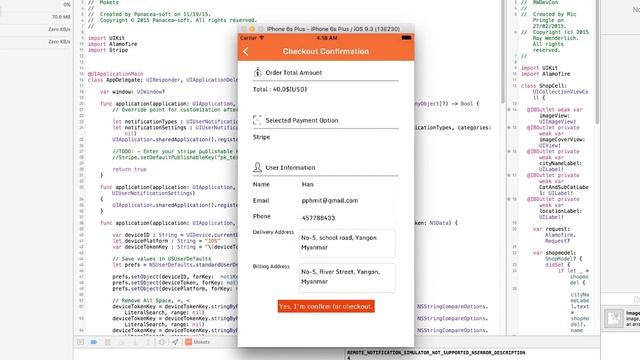Click the Email field with pphmit@gmail.com

[x=347, y=200]
